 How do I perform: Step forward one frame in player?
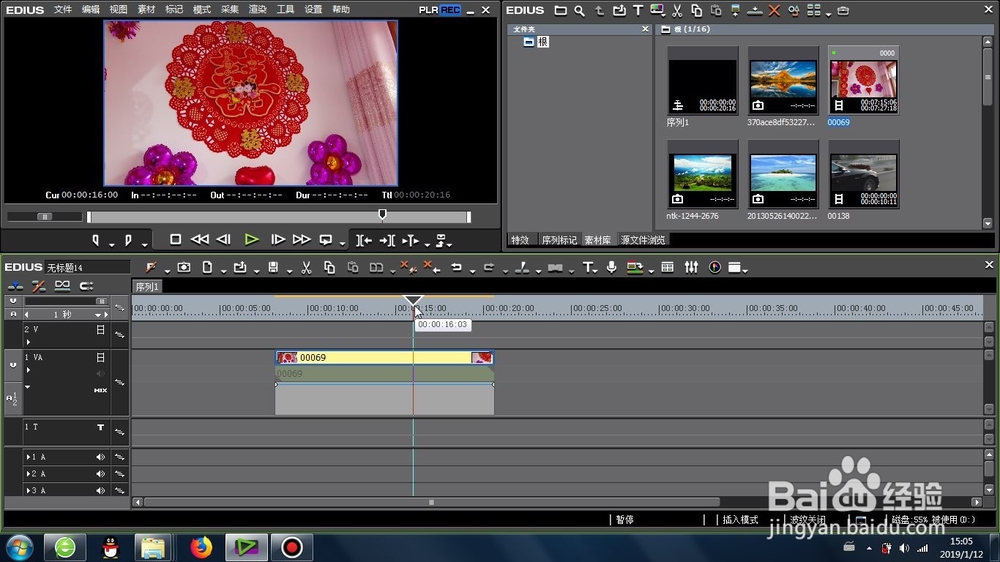tap(278, 239)
